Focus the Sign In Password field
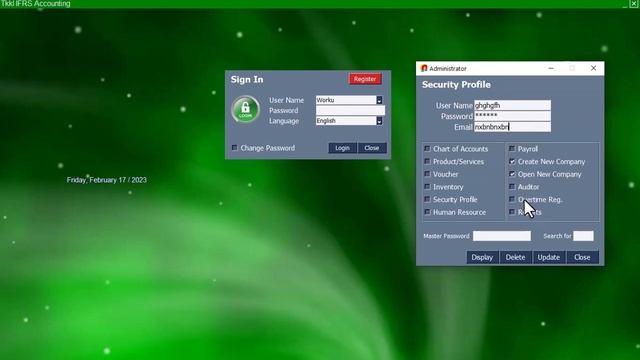The height and width of the screenshot is (360, 640). (x=350, y=110)
